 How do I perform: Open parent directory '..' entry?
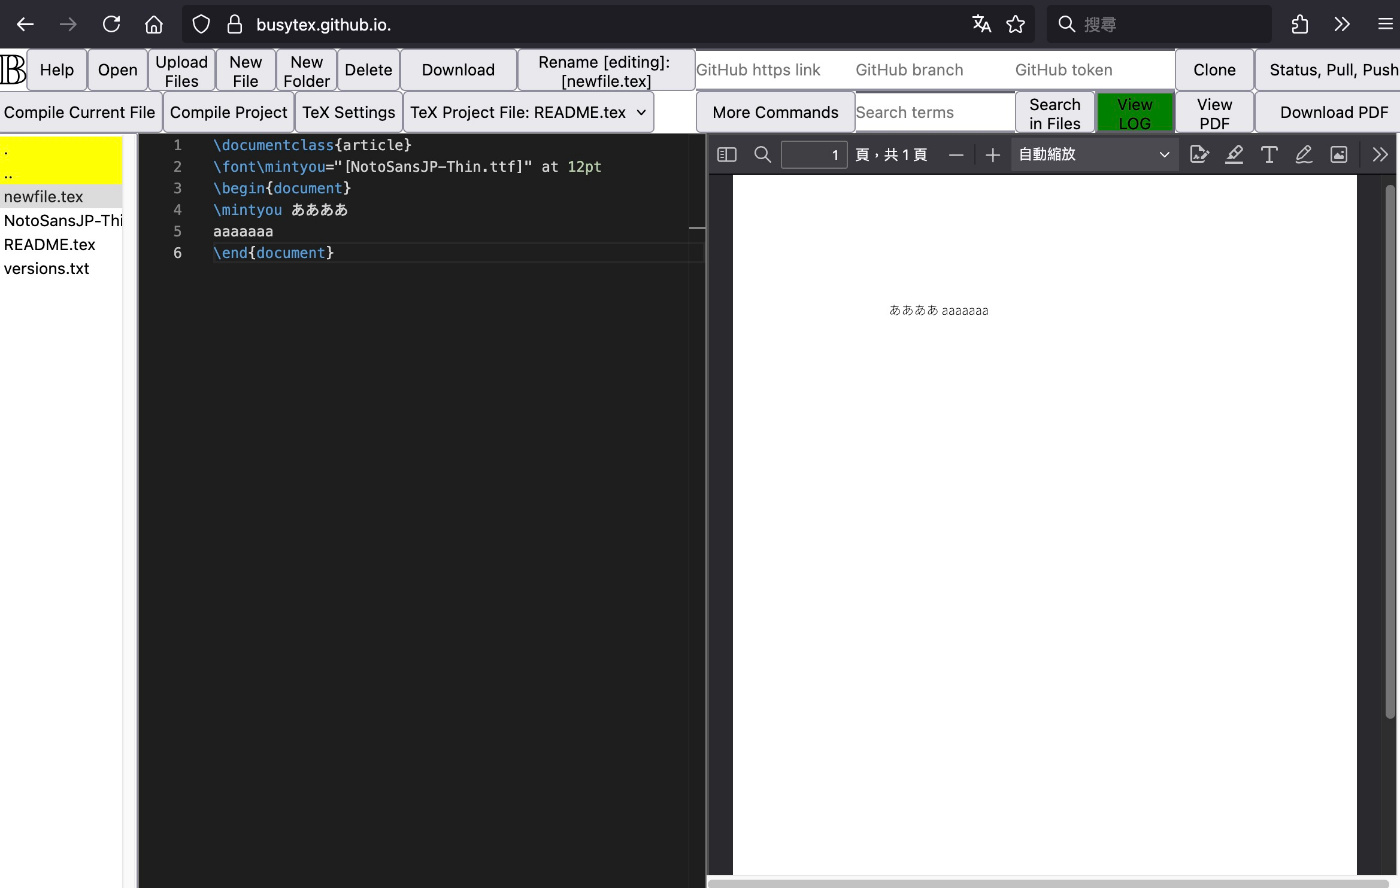pyautogui.click(x=61, y=173)
